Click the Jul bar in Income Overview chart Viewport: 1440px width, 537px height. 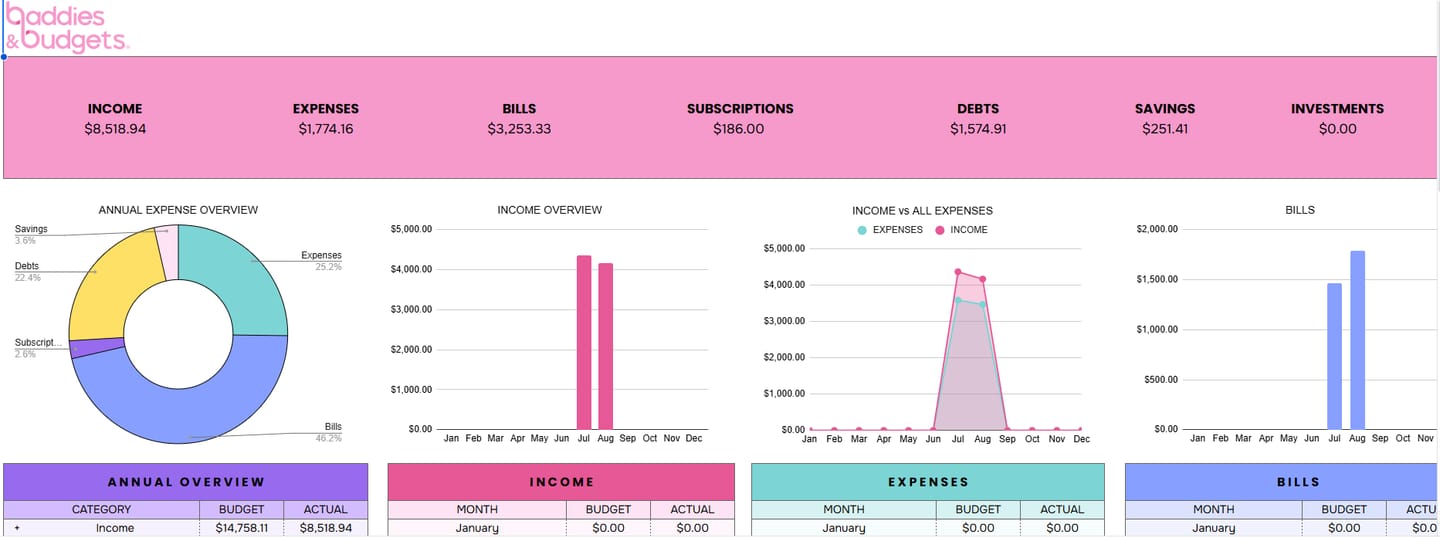click(584, 342)
